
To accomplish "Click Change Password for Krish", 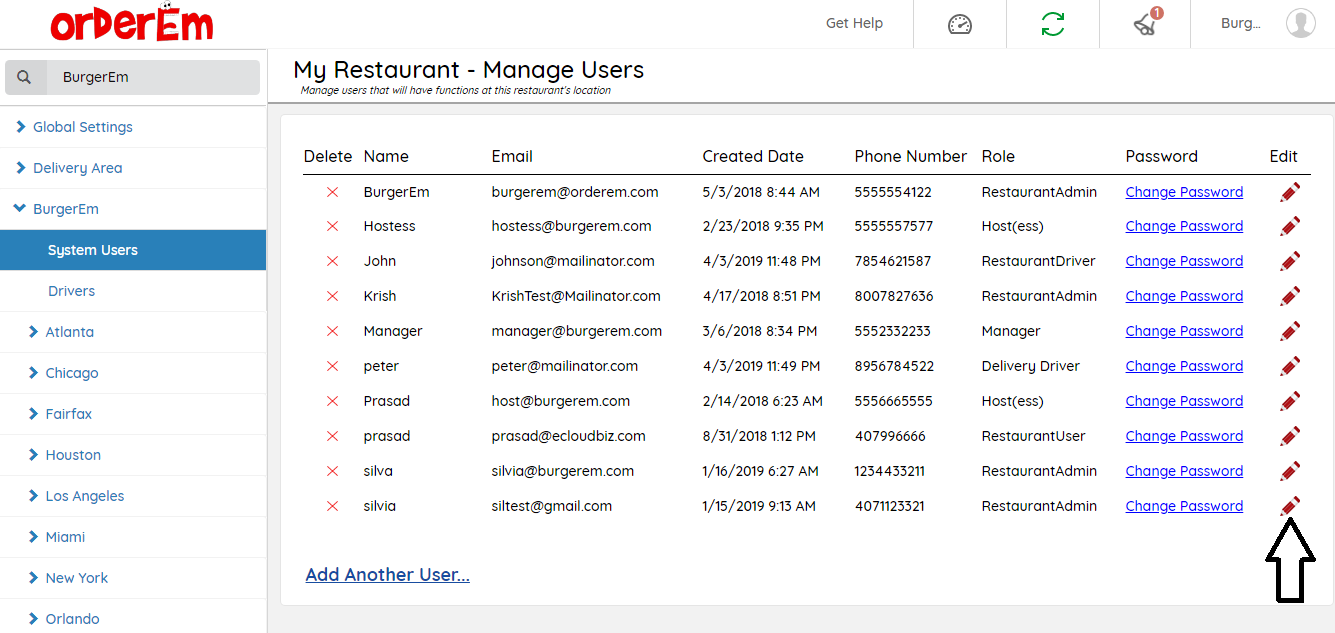I will coord(1184,296).
